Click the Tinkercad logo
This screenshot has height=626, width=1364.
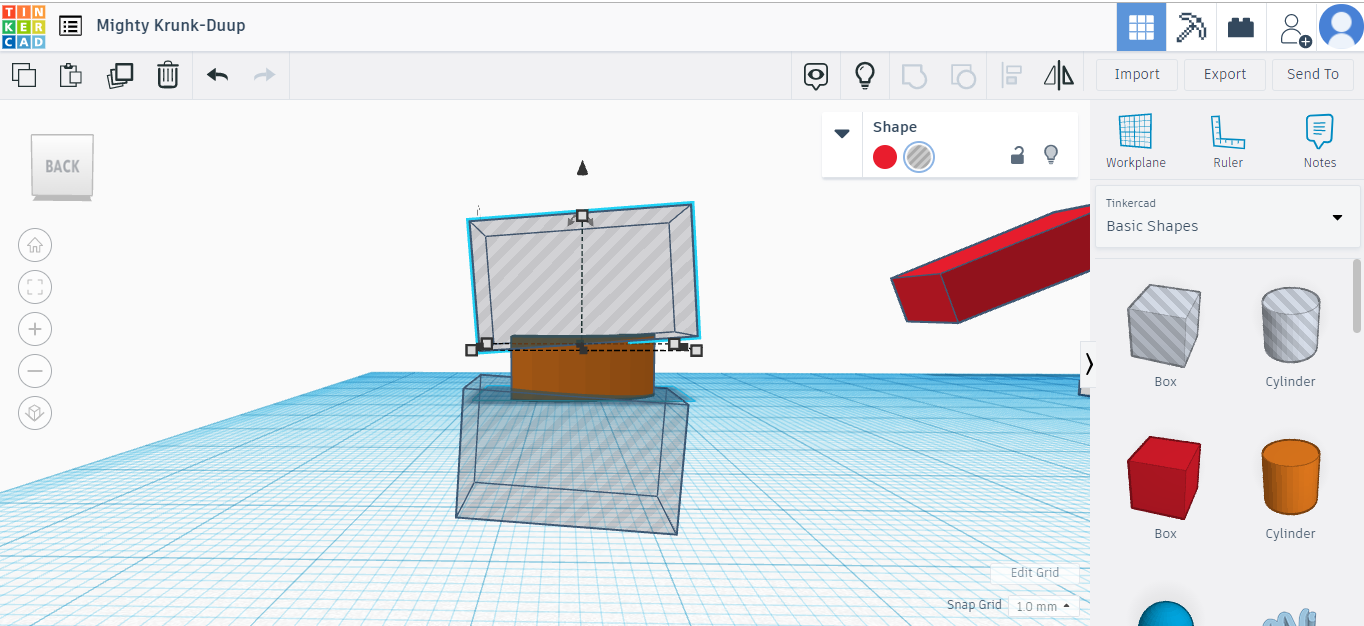[24, 26]
